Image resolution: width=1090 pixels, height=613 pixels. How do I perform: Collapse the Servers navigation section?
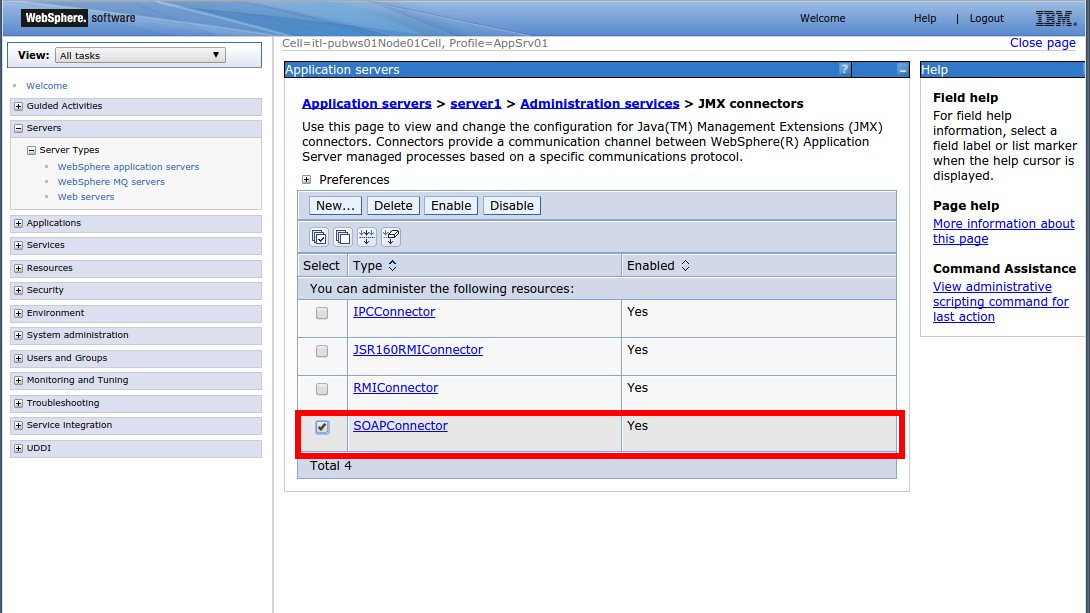tap(19, 129)
